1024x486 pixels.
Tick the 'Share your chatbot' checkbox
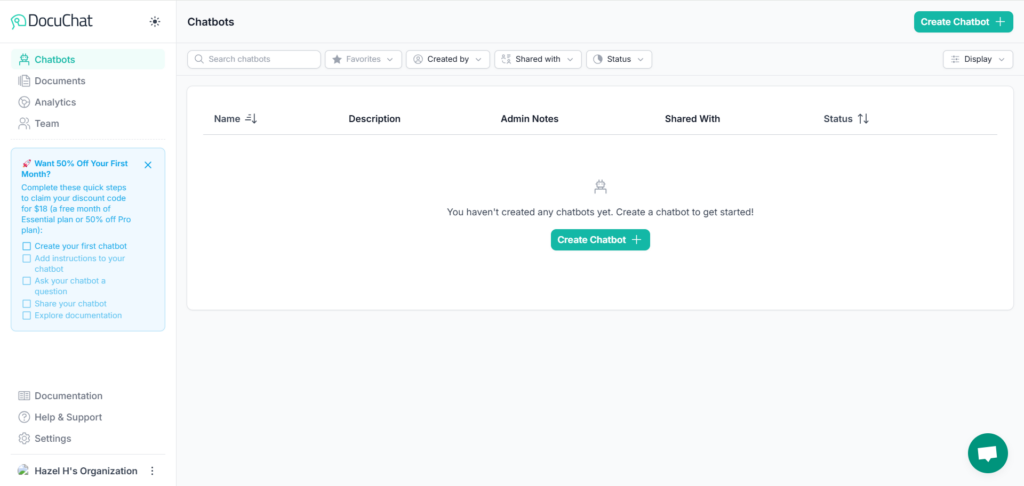(x=27, y=304)
